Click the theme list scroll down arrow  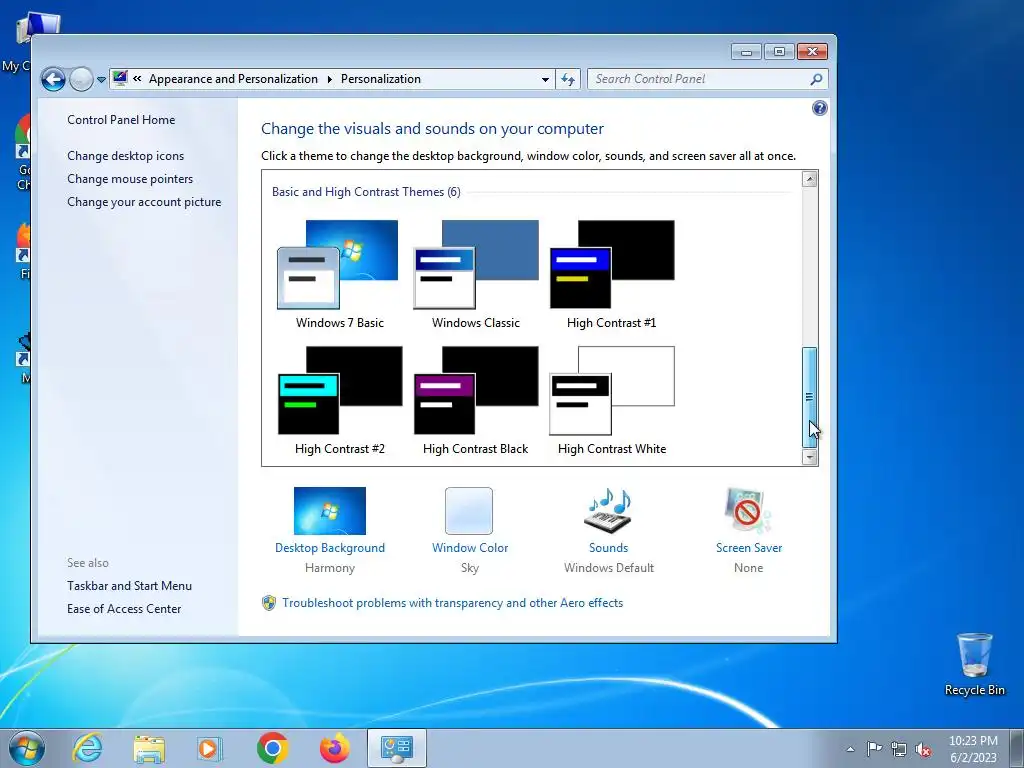click(x=810, y=457)
